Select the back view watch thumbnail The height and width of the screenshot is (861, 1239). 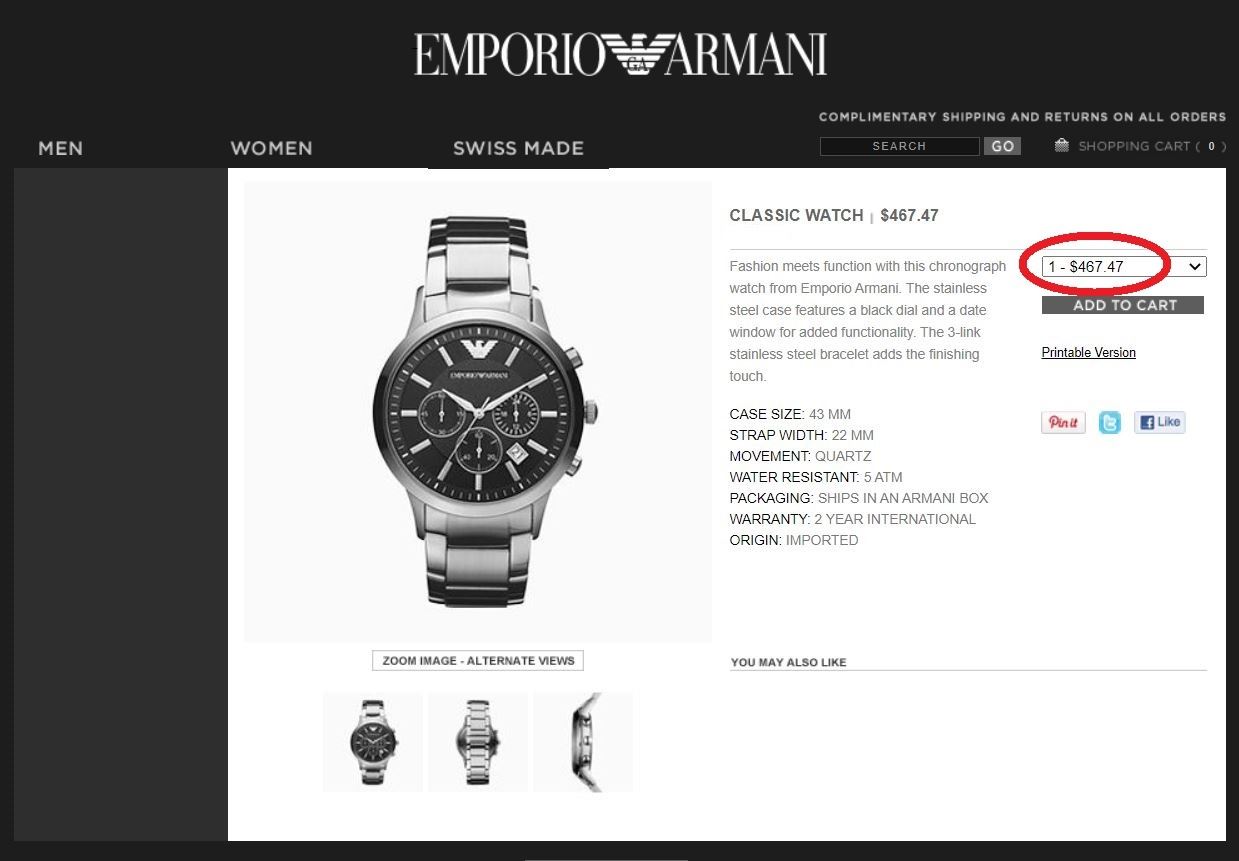477,742
